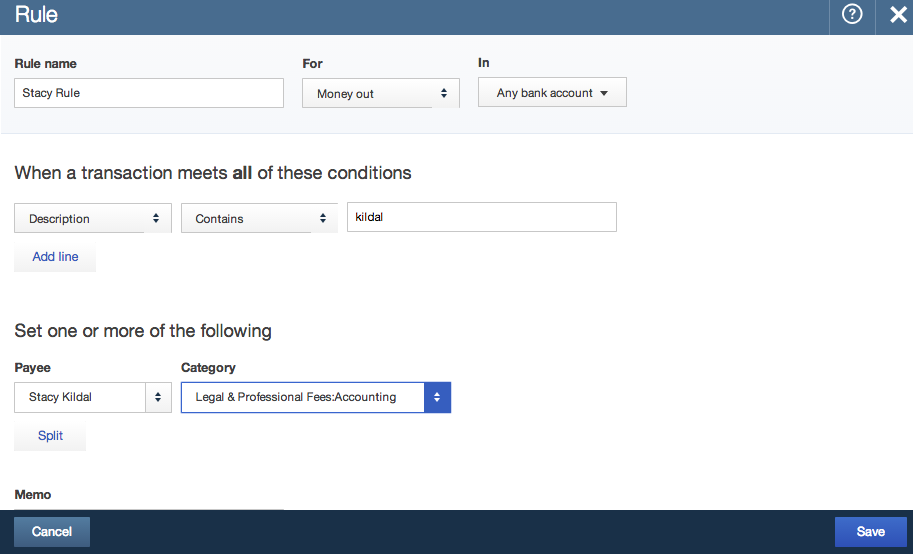Save the Stacy Rule
This screenshot has width=913, height=554.
(x=870, y=531)
